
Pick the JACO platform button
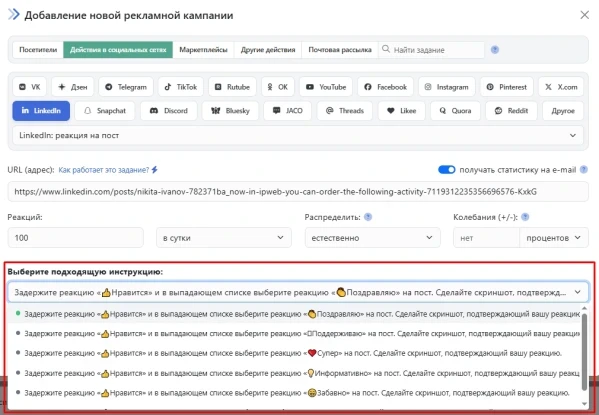[x=288, y=111]
